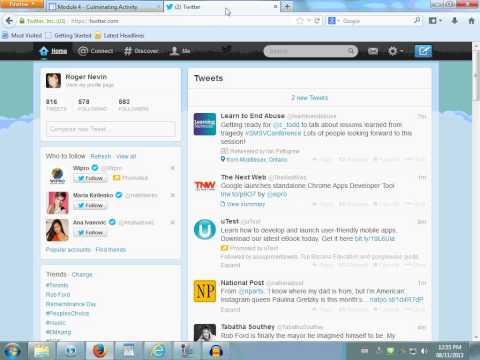Screen dimensions: 480x360
Task: Click the Twitter bird logo in navbar
Action: coord(227,50)
